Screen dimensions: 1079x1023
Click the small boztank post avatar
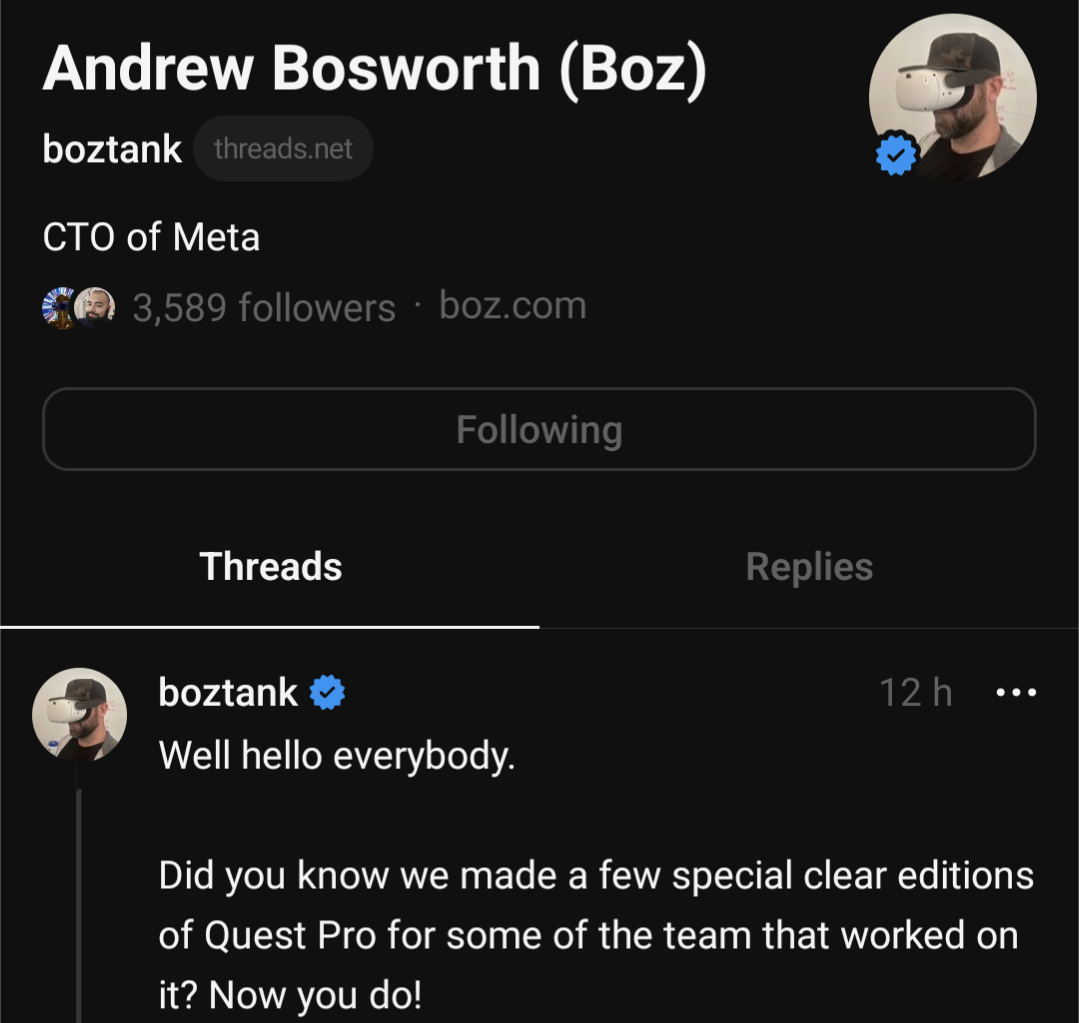(x=80, y=715)
